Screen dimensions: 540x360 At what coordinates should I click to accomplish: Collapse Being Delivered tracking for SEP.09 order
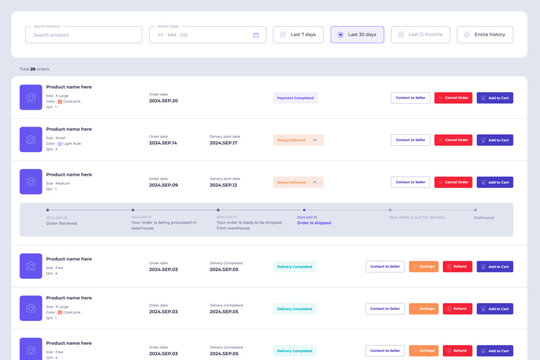point(298,182)
